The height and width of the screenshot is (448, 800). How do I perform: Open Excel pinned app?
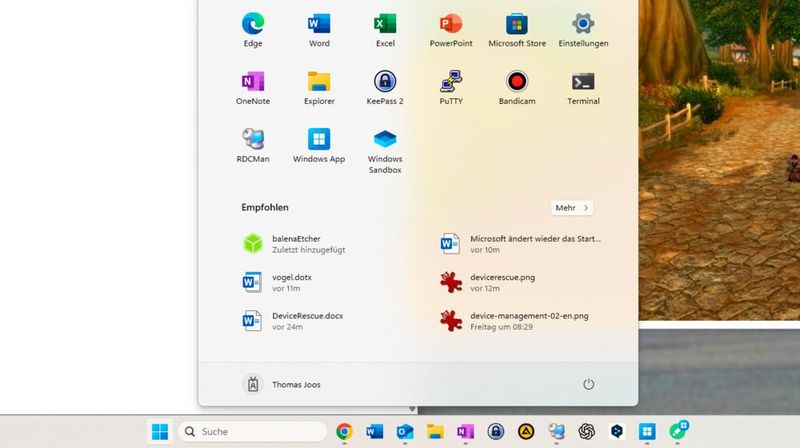[x=385, y=30]
